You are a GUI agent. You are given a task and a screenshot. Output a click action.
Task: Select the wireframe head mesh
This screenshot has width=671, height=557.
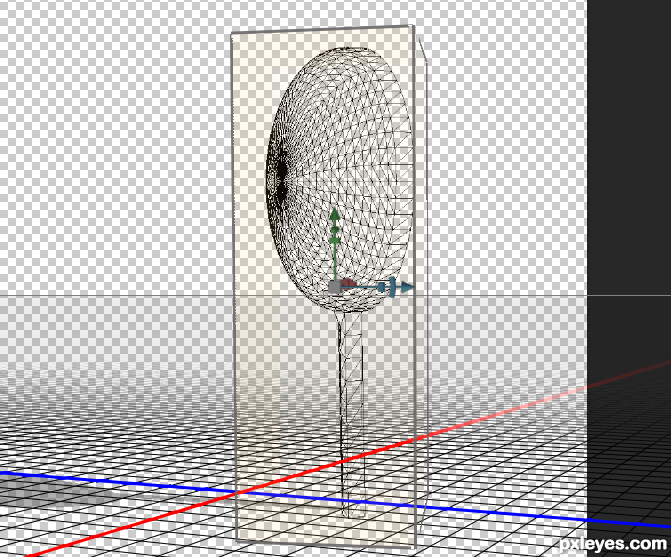(x=339, y=180)
